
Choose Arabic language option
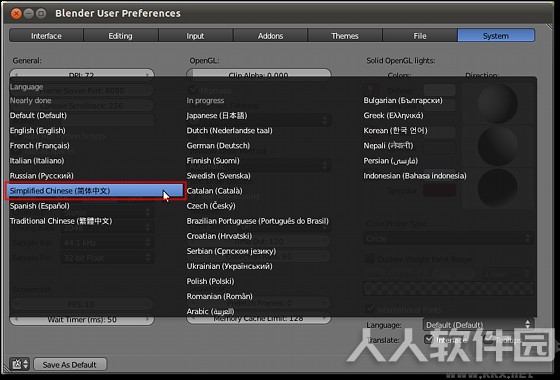pos(210,311)
